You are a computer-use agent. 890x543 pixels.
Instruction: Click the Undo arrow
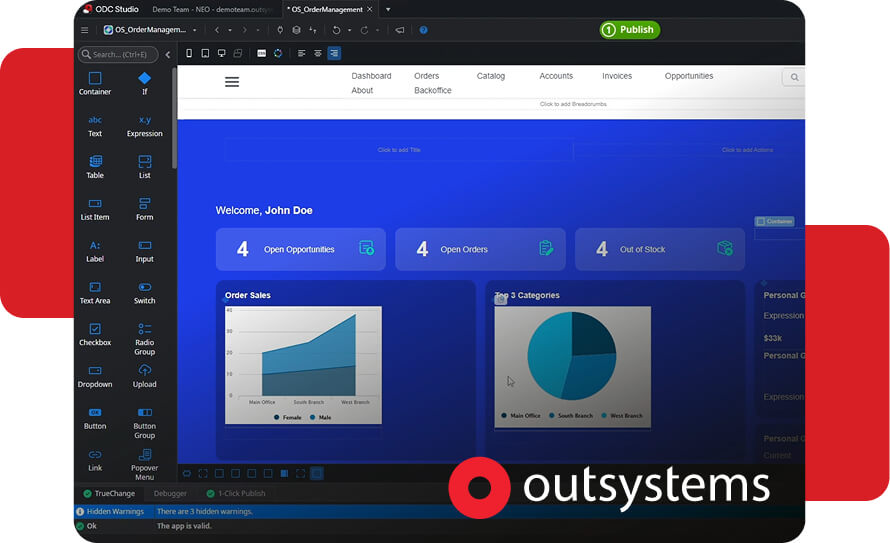[336, 30]
